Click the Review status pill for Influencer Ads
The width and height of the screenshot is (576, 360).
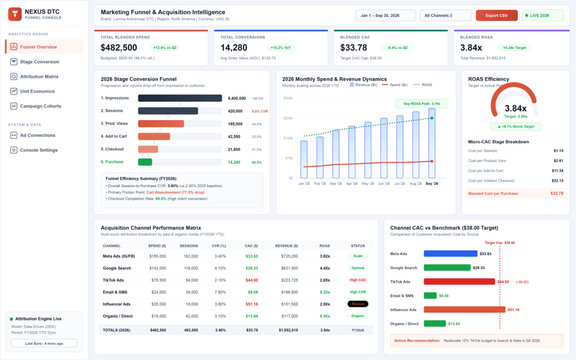coord(358,304)
